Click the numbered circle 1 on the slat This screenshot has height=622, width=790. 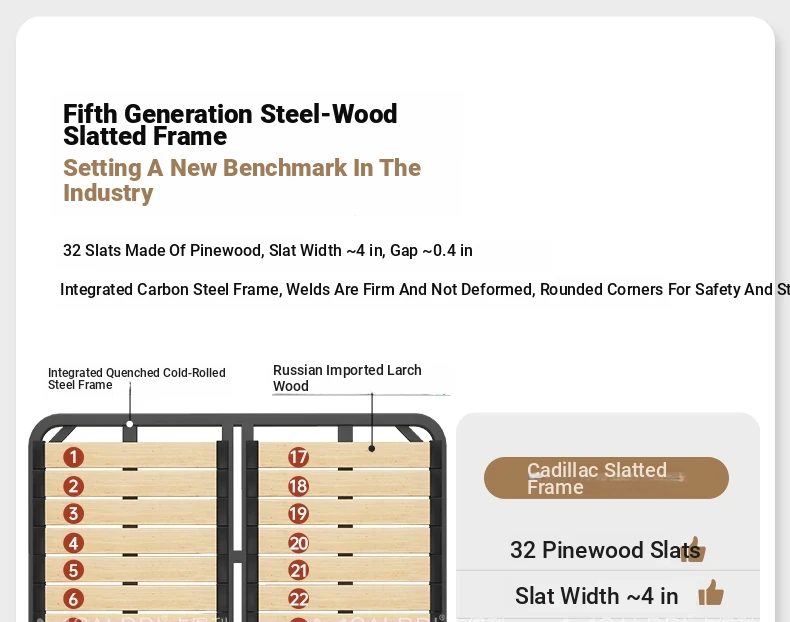coord(73,457)
